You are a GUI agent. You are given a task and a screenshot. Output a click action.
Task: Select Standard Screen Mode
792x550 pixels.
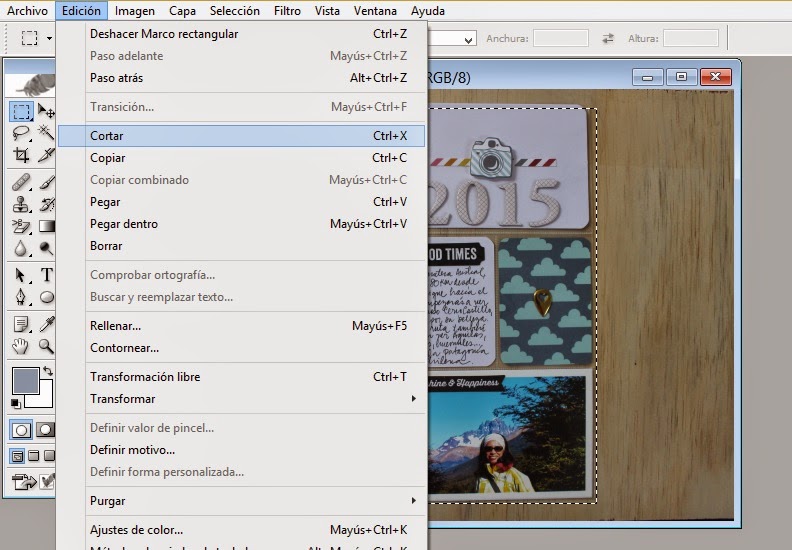[x=17, y=456]
